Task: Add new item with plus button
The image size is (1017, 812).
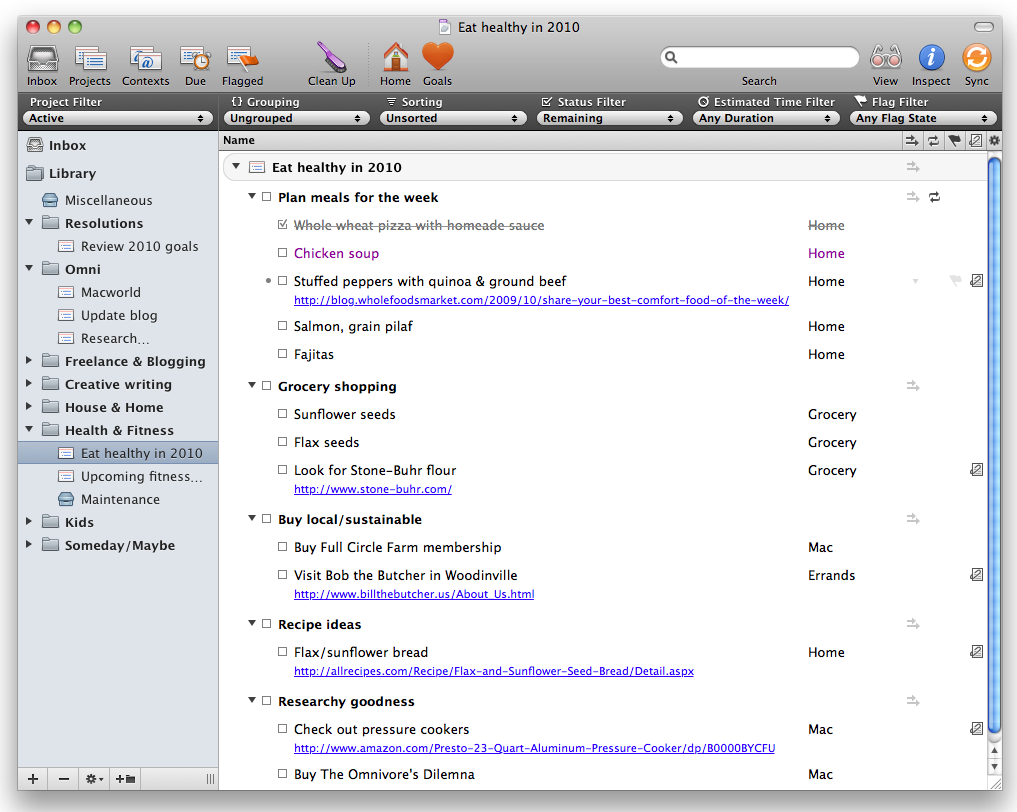Action: pyautogui.click(x=33, y=779)
